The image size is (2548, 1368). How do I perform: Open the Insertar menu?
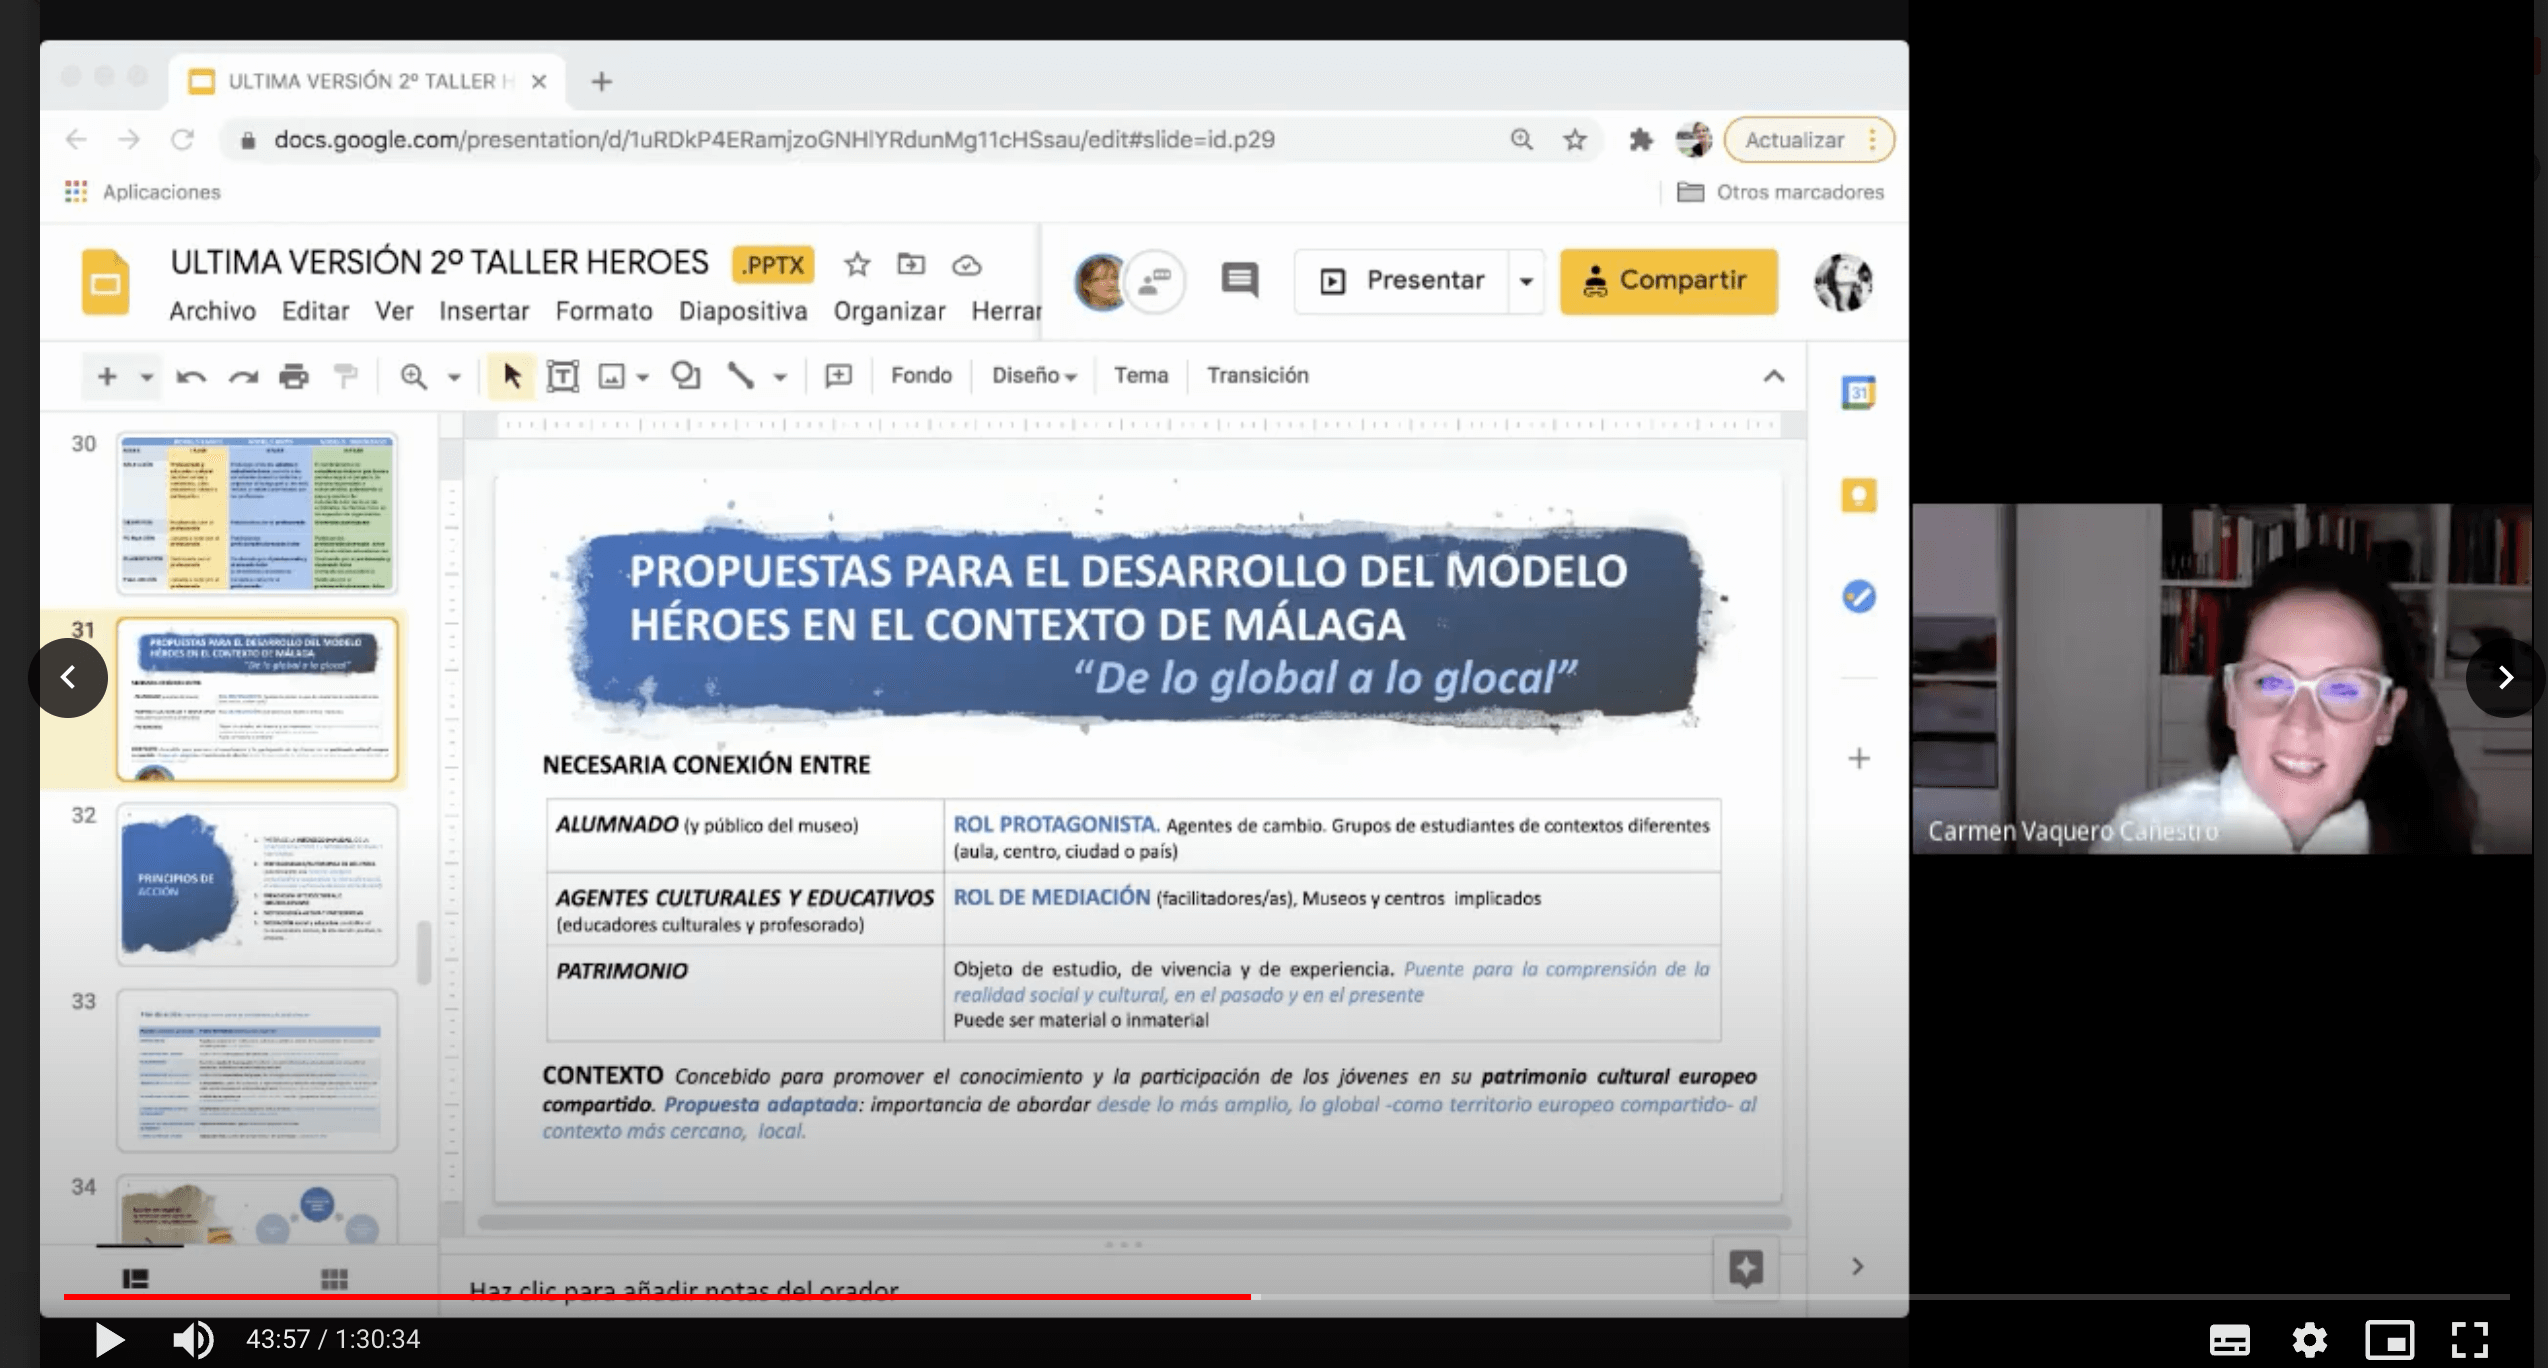pyautogui.click(x=484, y=312)
